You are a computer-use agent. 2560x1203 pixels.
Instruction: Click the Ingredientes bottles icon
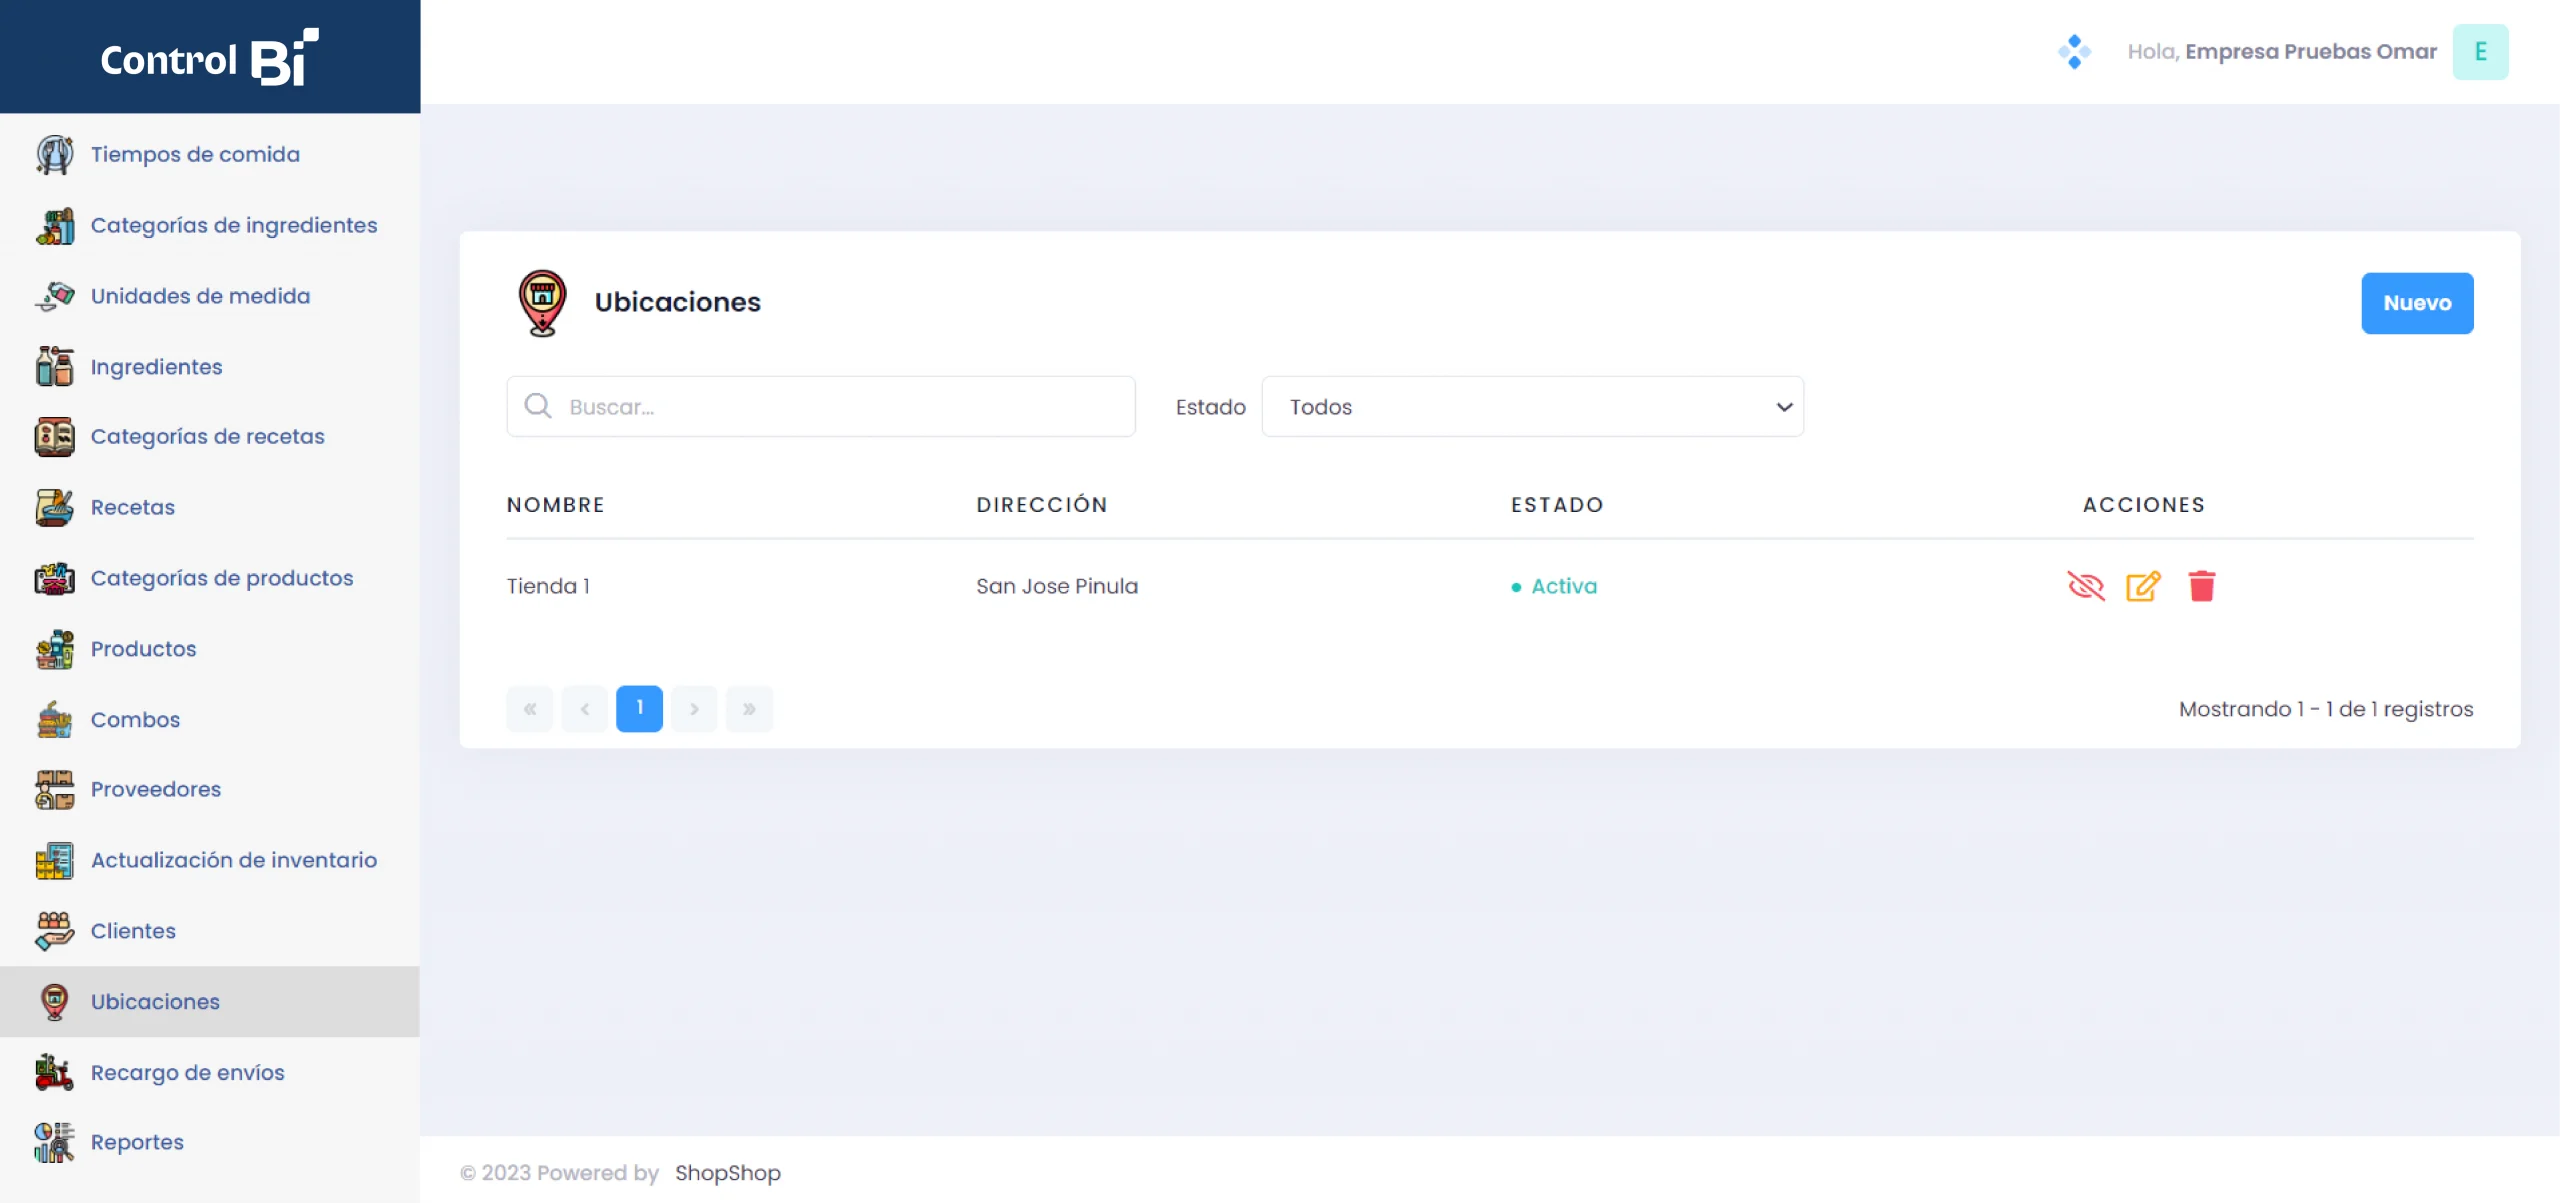(54, 367)
